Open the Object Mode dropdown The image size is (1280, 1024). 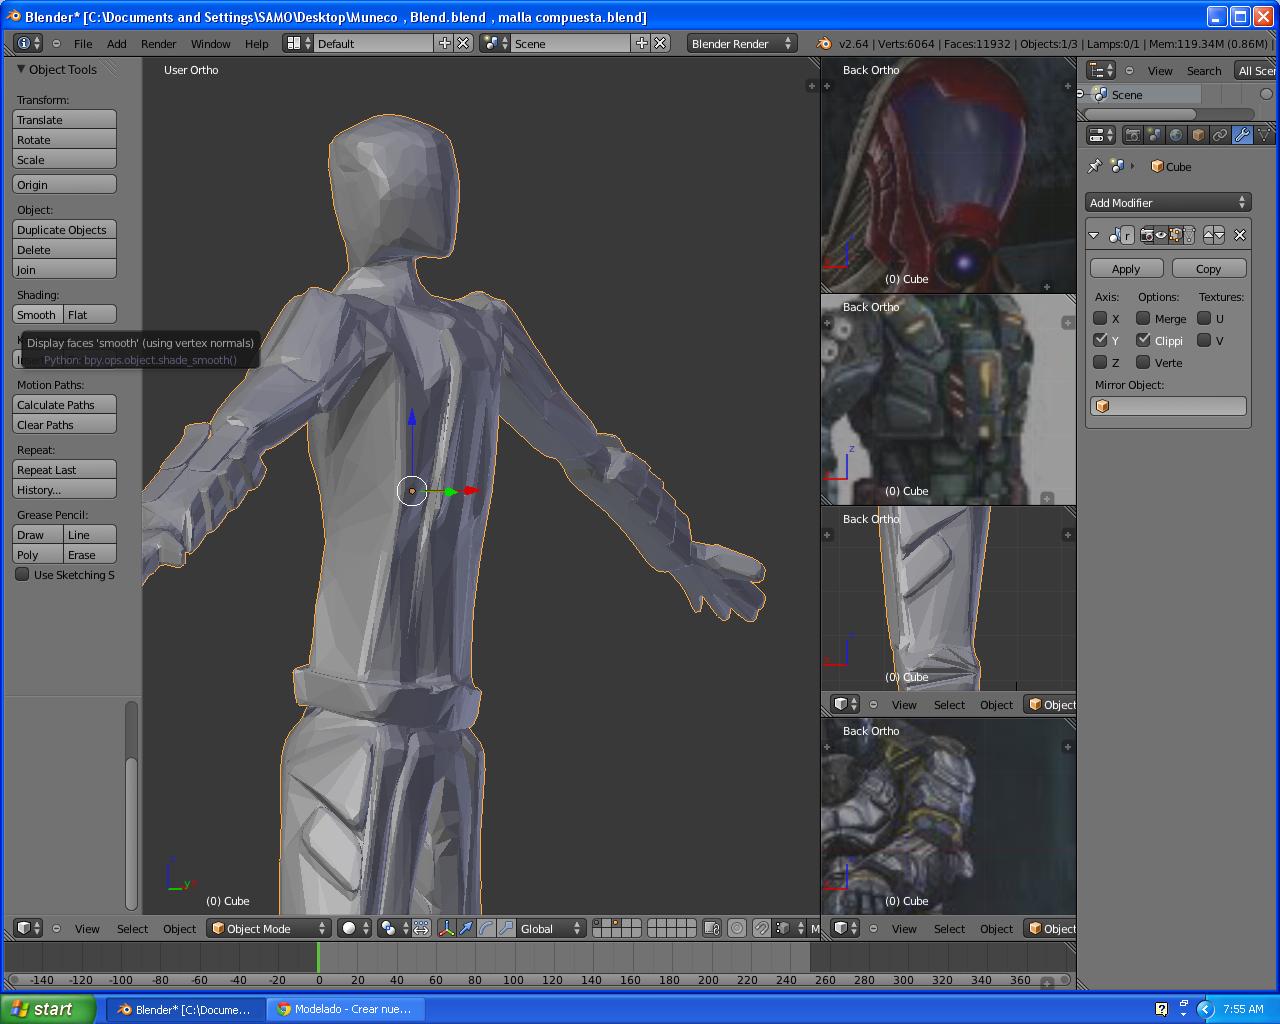(269, 928)
